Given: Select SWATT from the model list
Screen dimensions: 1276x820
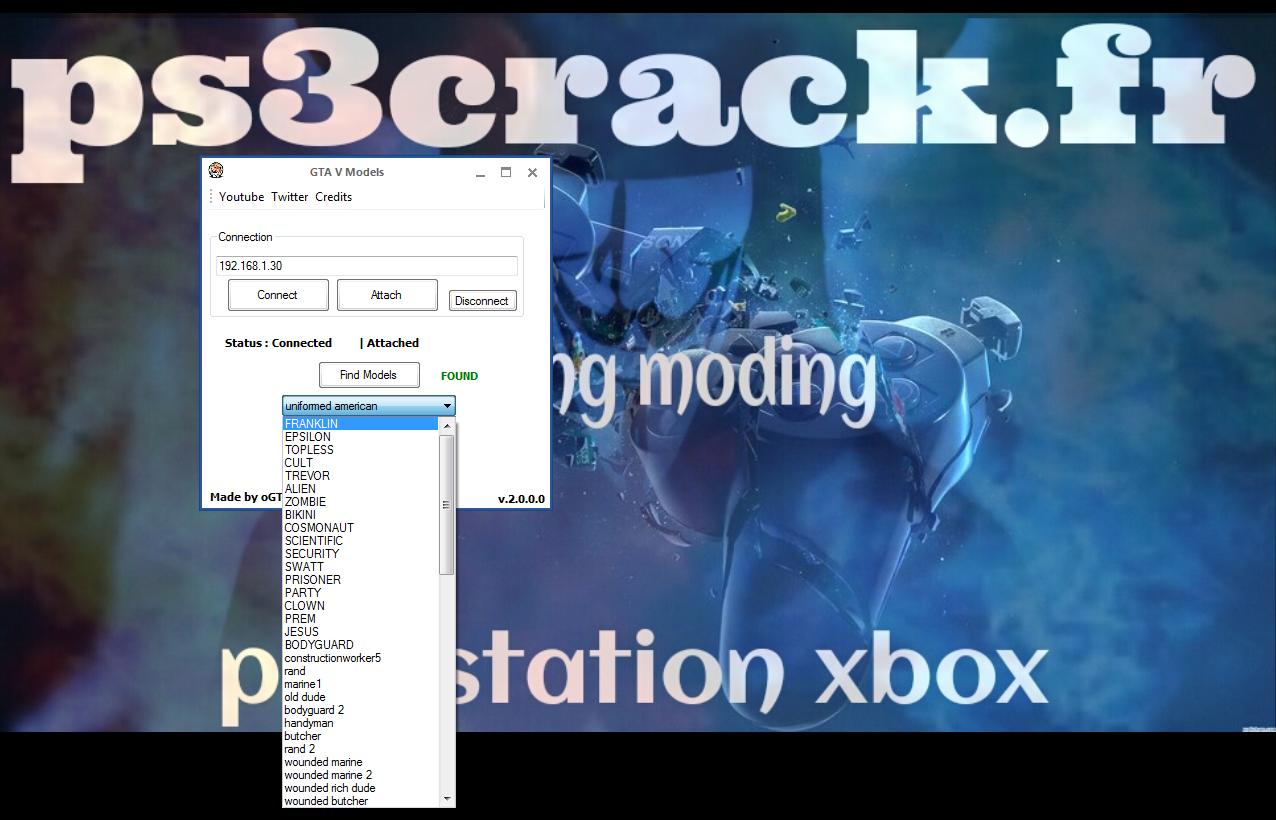Looking at the screenshot, I should click(361, 567).
